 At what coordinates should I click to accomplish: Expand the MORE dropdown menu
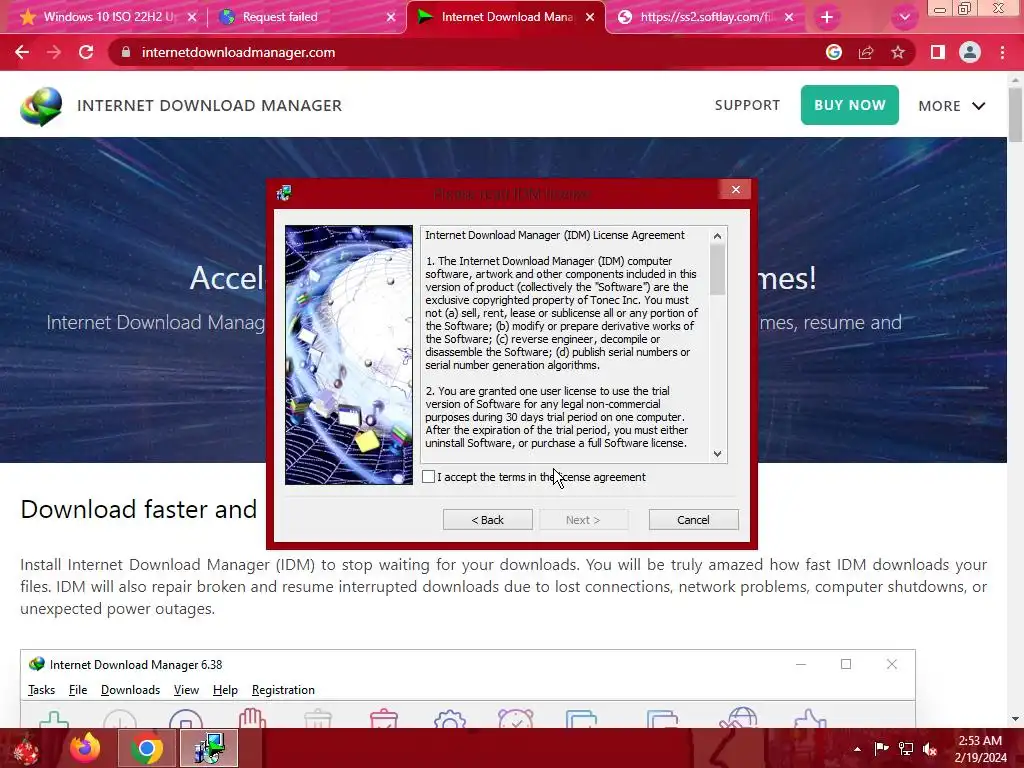[952, 106]
